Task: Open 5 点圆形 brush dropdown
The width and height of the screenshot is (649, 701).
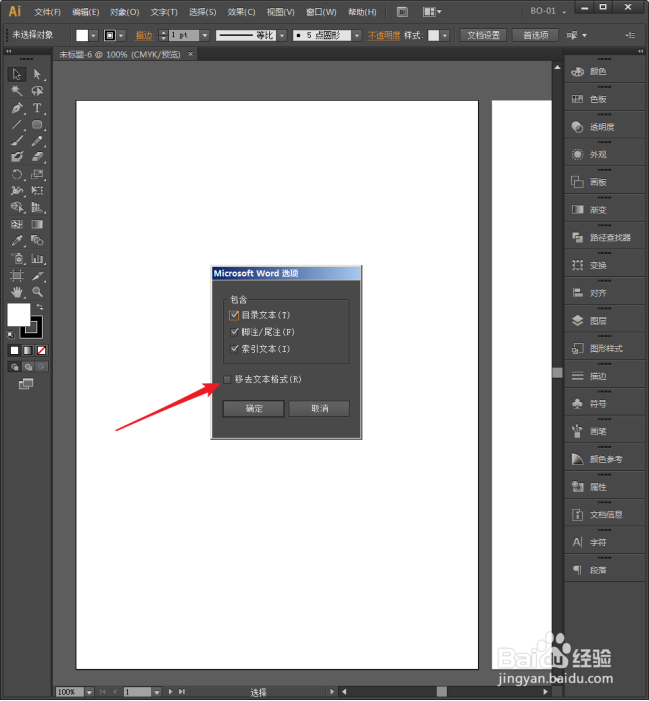Action: pyautogui.click(x=357, y=35)
